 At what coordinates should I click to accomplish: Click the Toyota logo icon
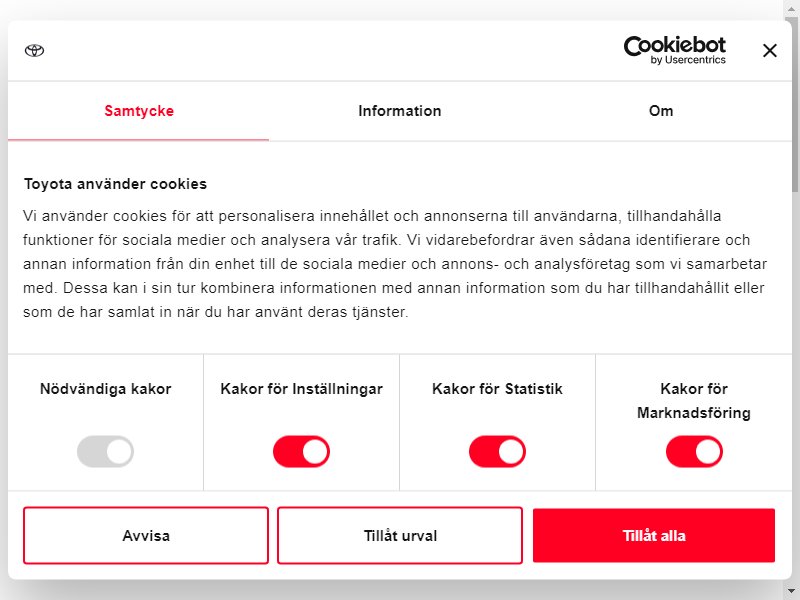35,51
